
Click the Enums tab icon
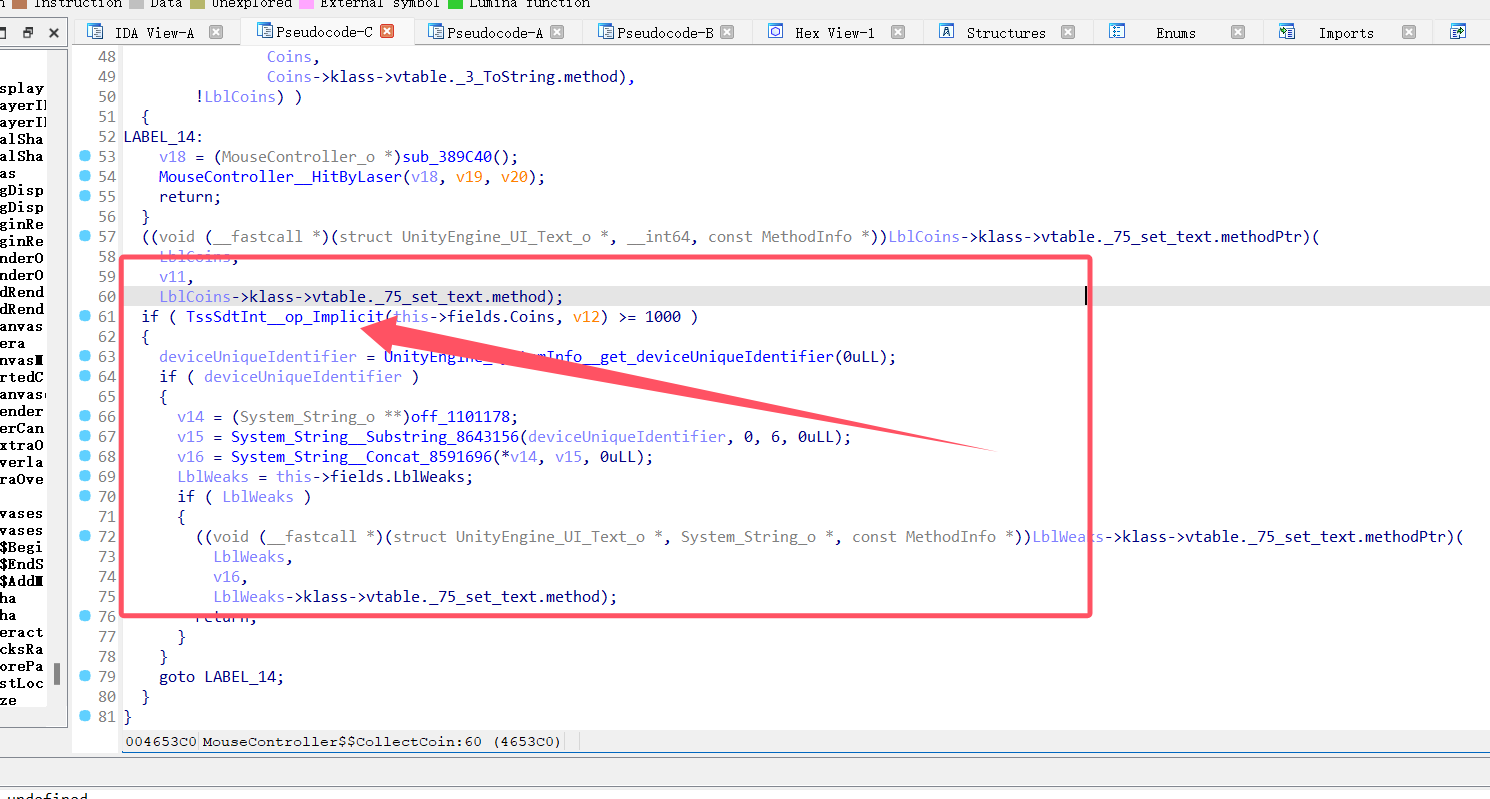coord(1117,32)
